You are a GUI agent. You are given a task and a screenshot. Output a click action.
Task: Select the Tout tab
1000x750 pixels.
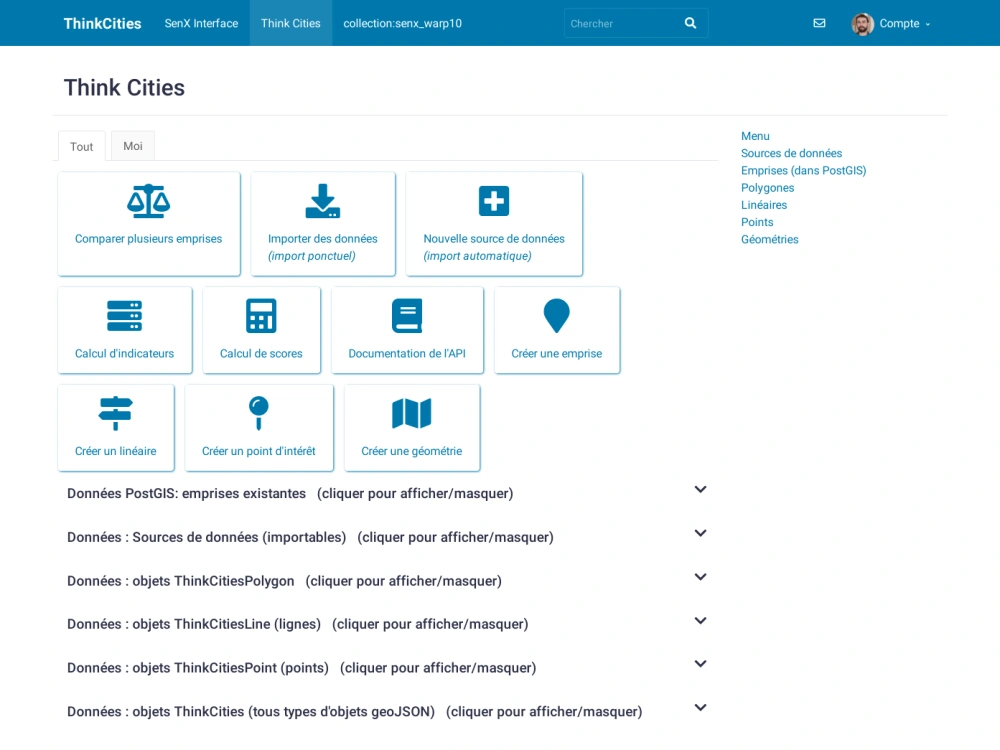coord(82,146)
